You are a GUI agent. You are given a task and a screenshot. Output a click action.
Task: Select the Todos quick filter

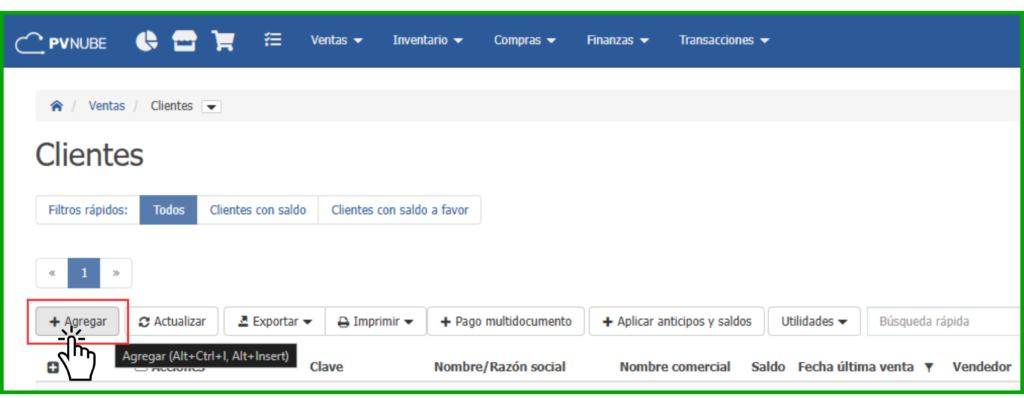tap(168, 210)
